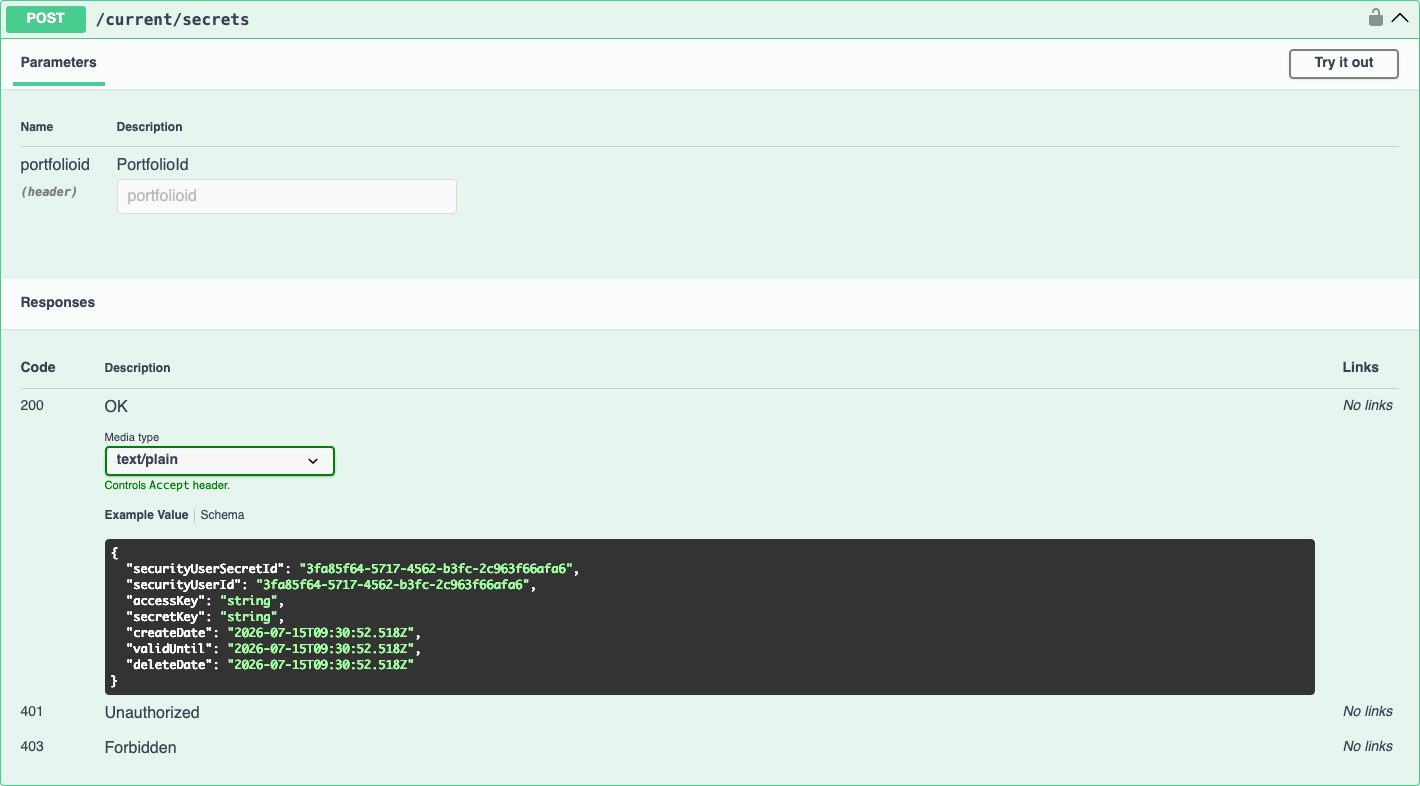Image resolution: width=1420 pixels, height=786 pixels.
Task: Click the Unauthorized description
Action: click(152, 713)
